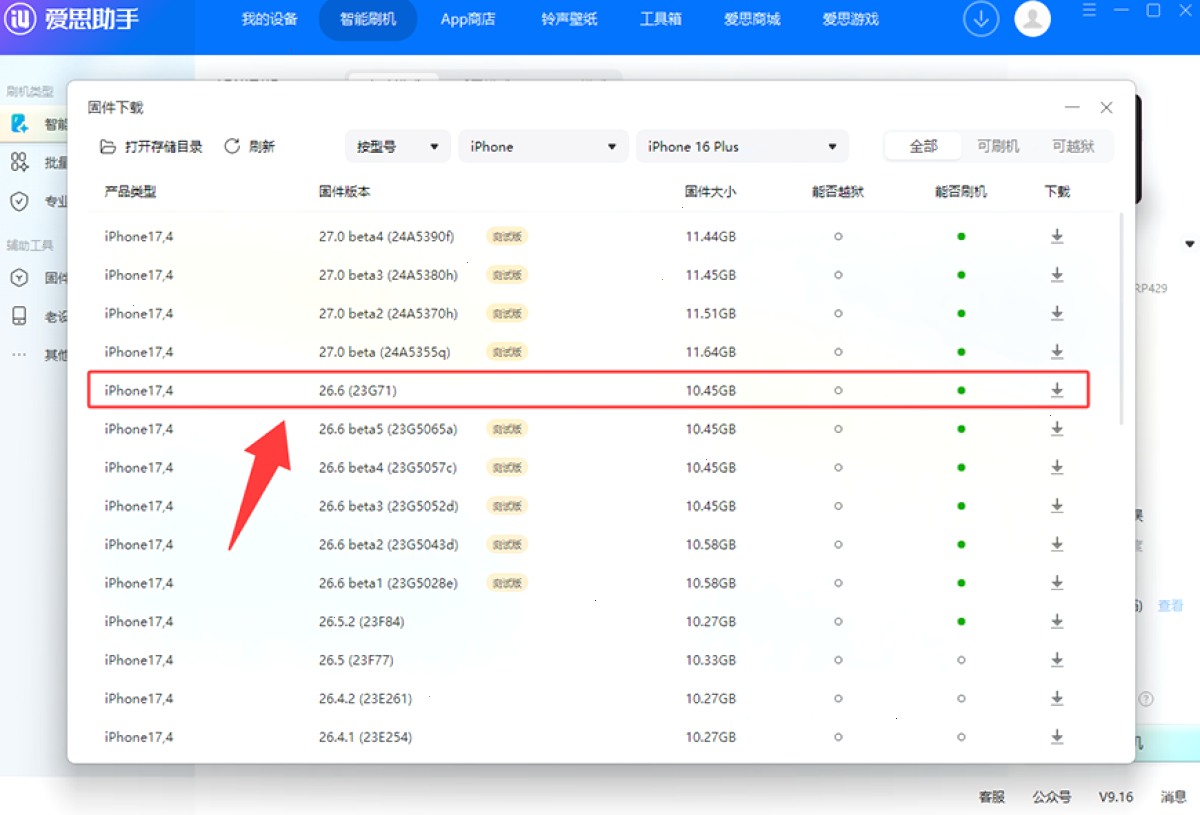Download the 27.0 beta3 (24A5380h) firmware
The height and width of the screenshot is (815, 1200).
coord(1057,275)
